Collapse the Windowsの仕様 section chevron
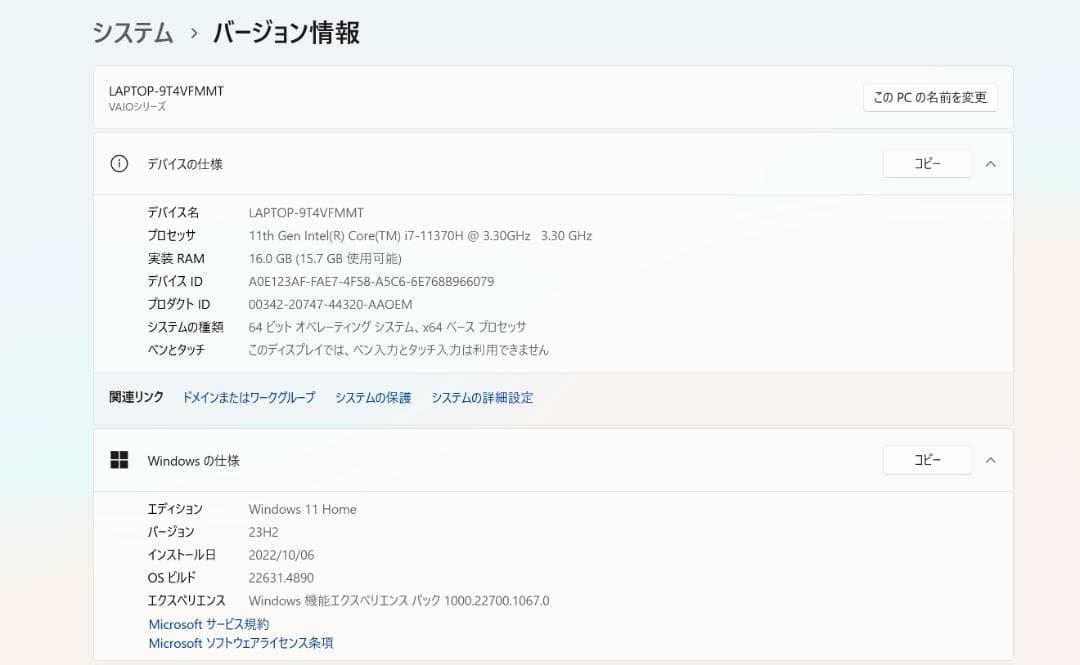The height and width of the screenshot is (665, 1080). click(990, 459)
